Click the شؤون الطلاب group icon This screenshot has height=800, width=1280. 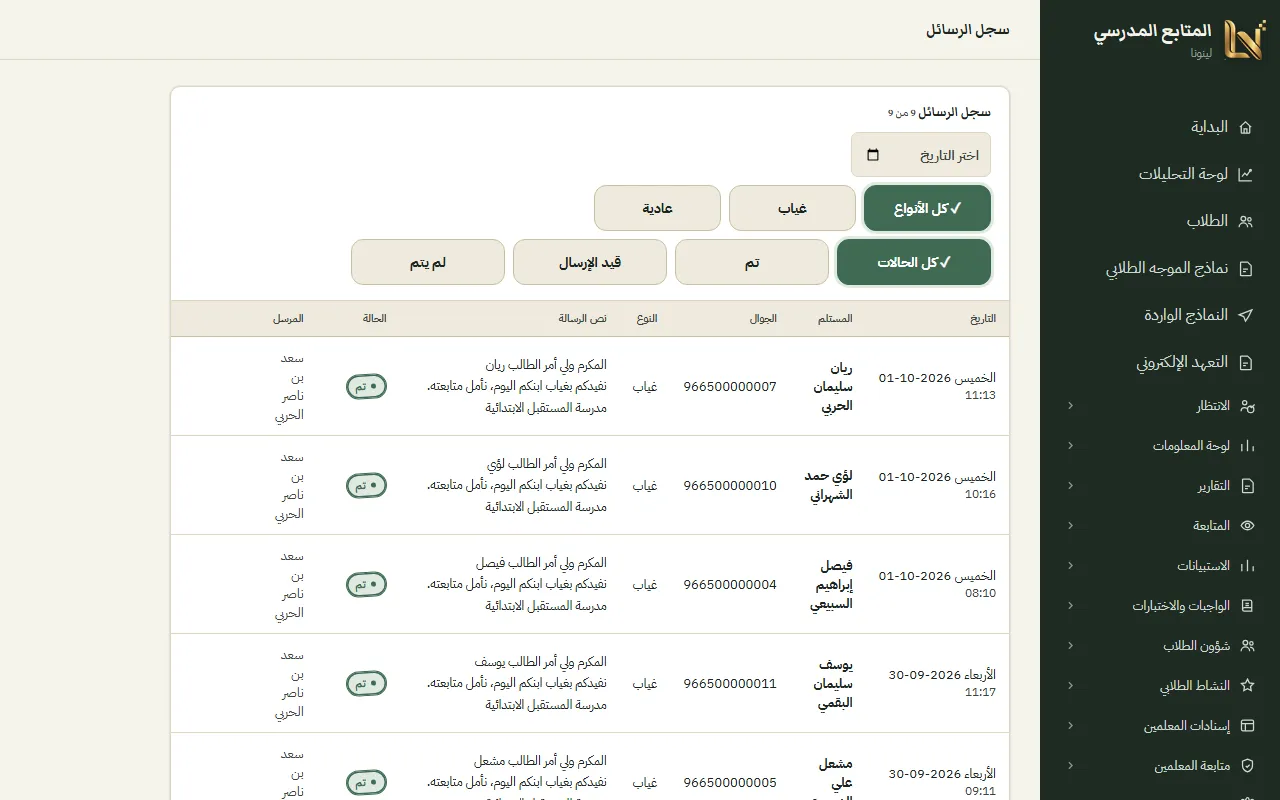click(1247, 646)
